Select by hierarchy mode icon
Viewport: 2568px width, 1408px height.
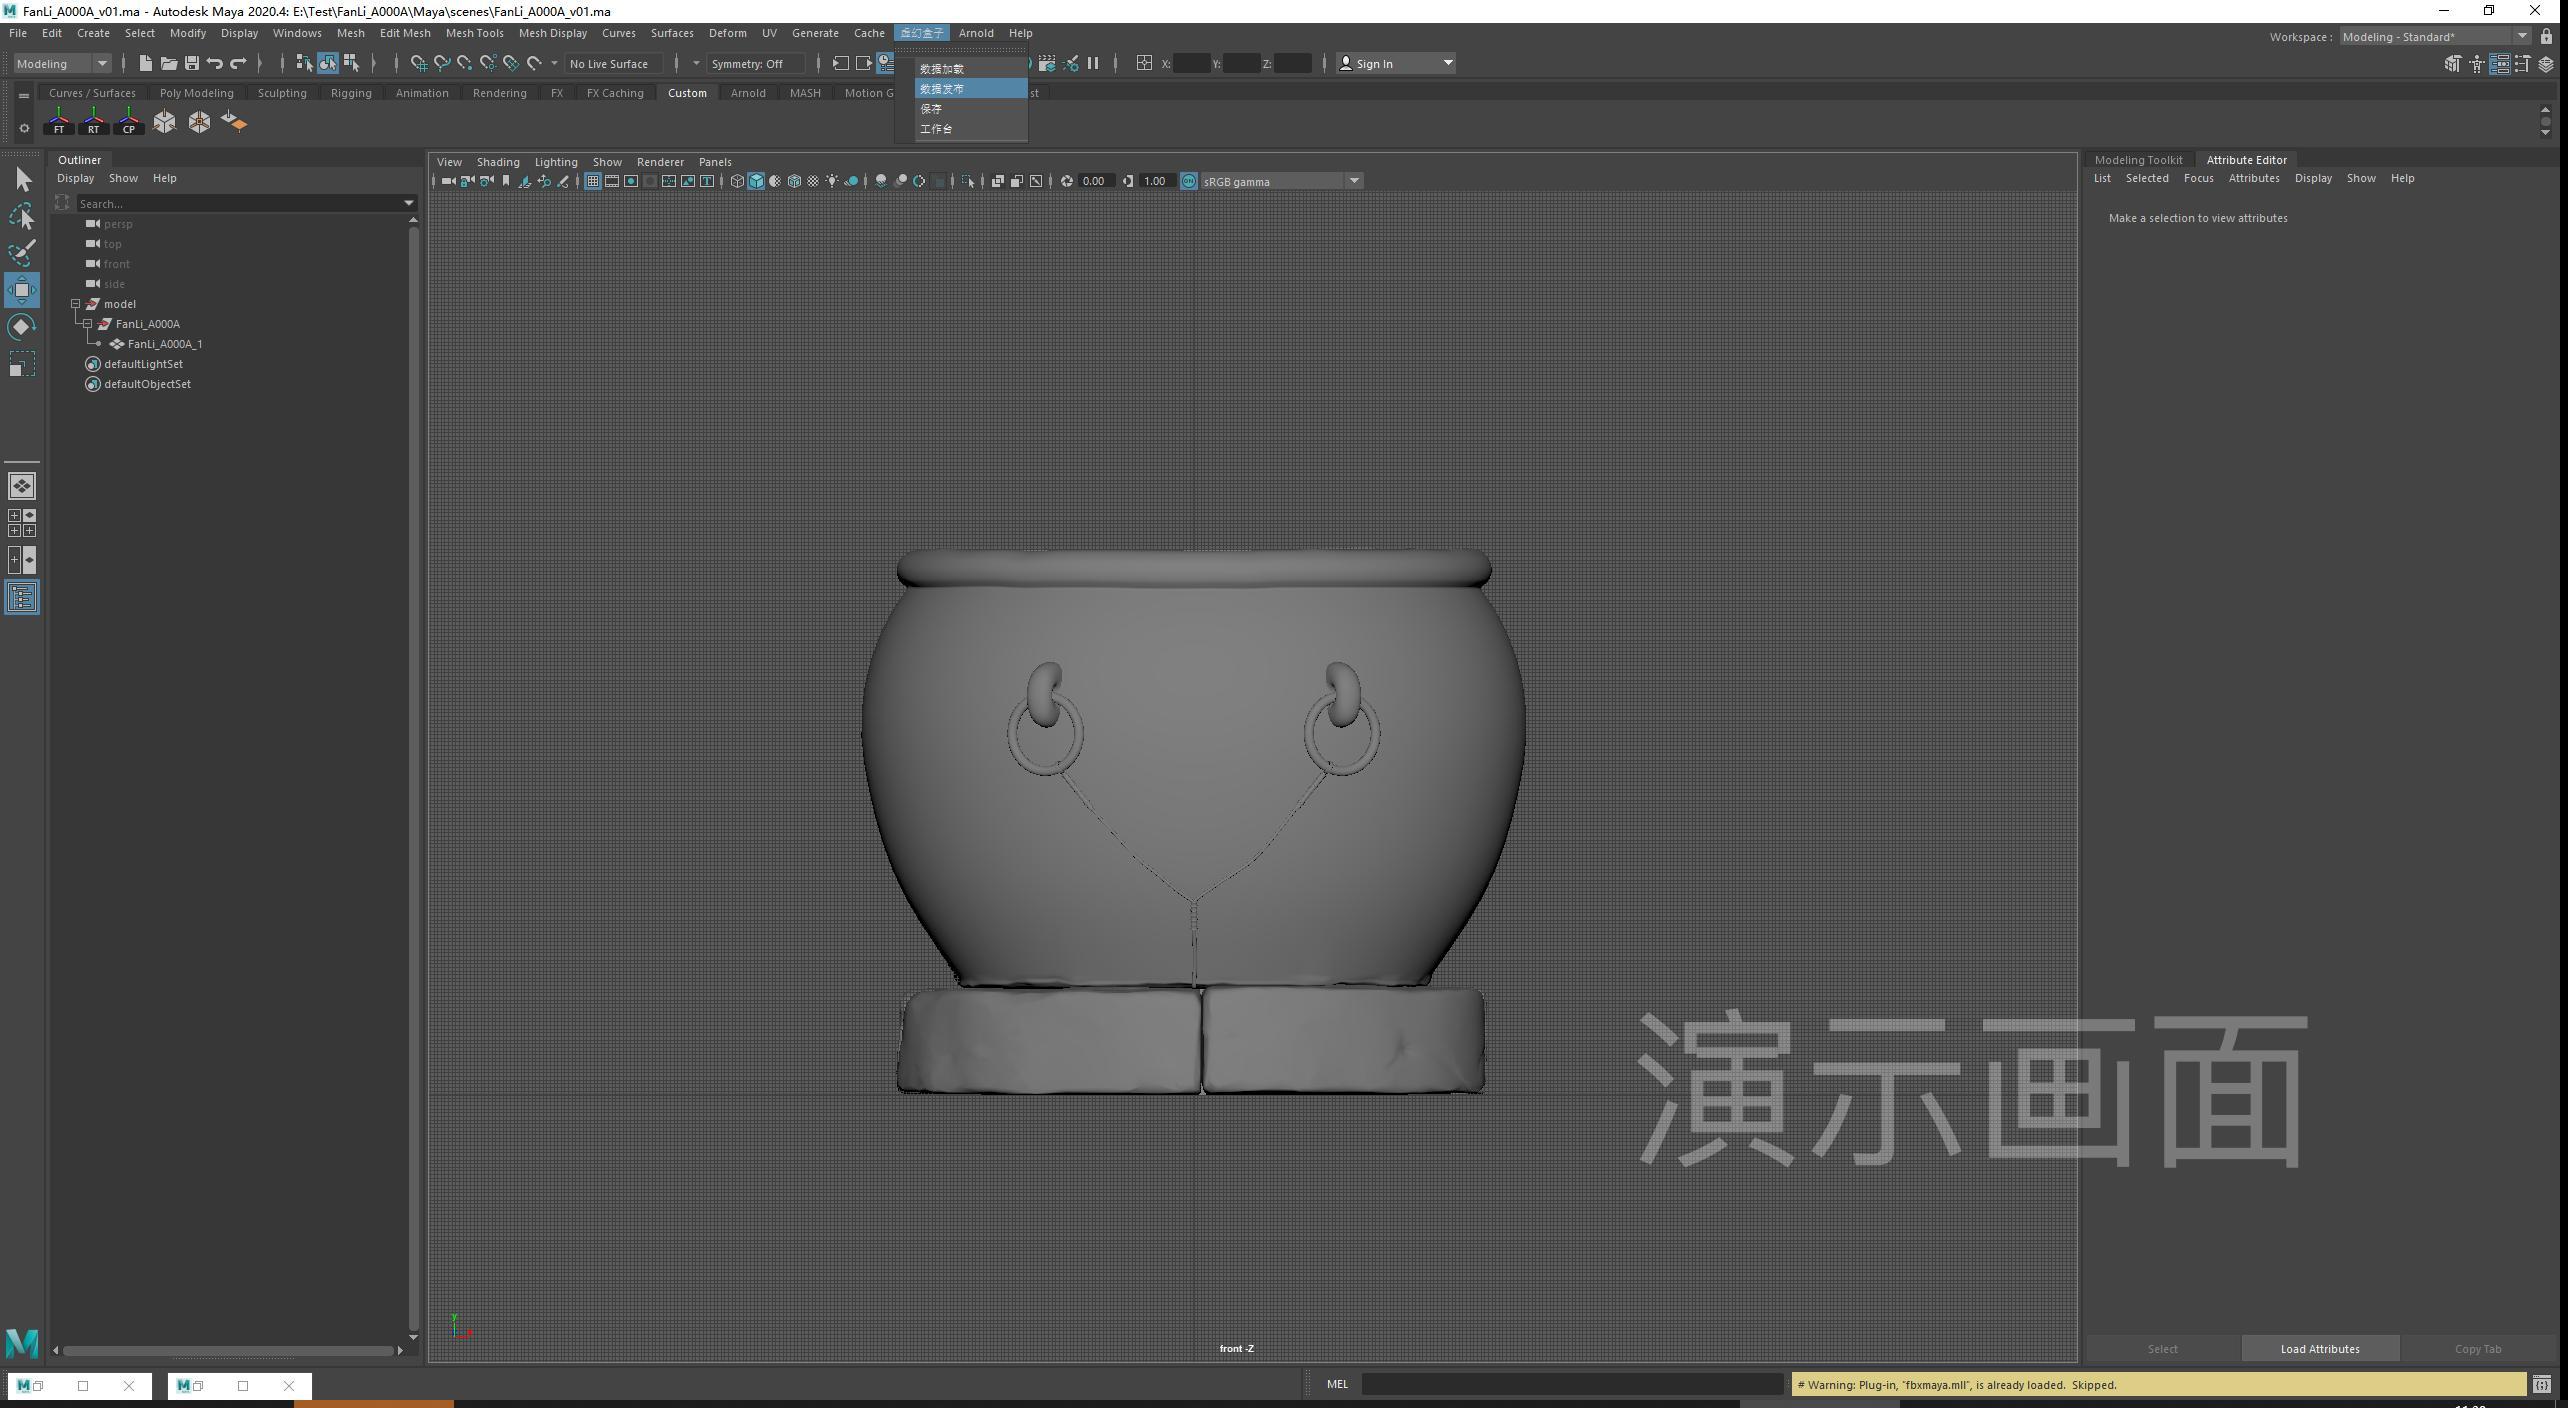pyautogui.click(x=304, y=63)
